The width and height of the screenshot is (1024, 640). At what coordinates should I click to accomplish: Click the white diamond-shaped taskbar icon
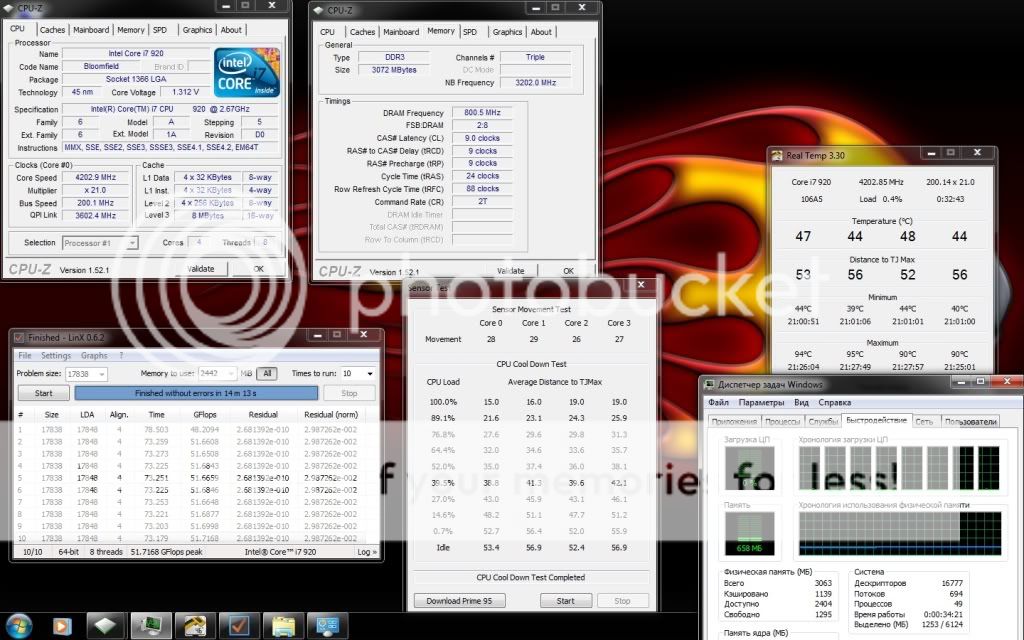[x=105, y=626]
